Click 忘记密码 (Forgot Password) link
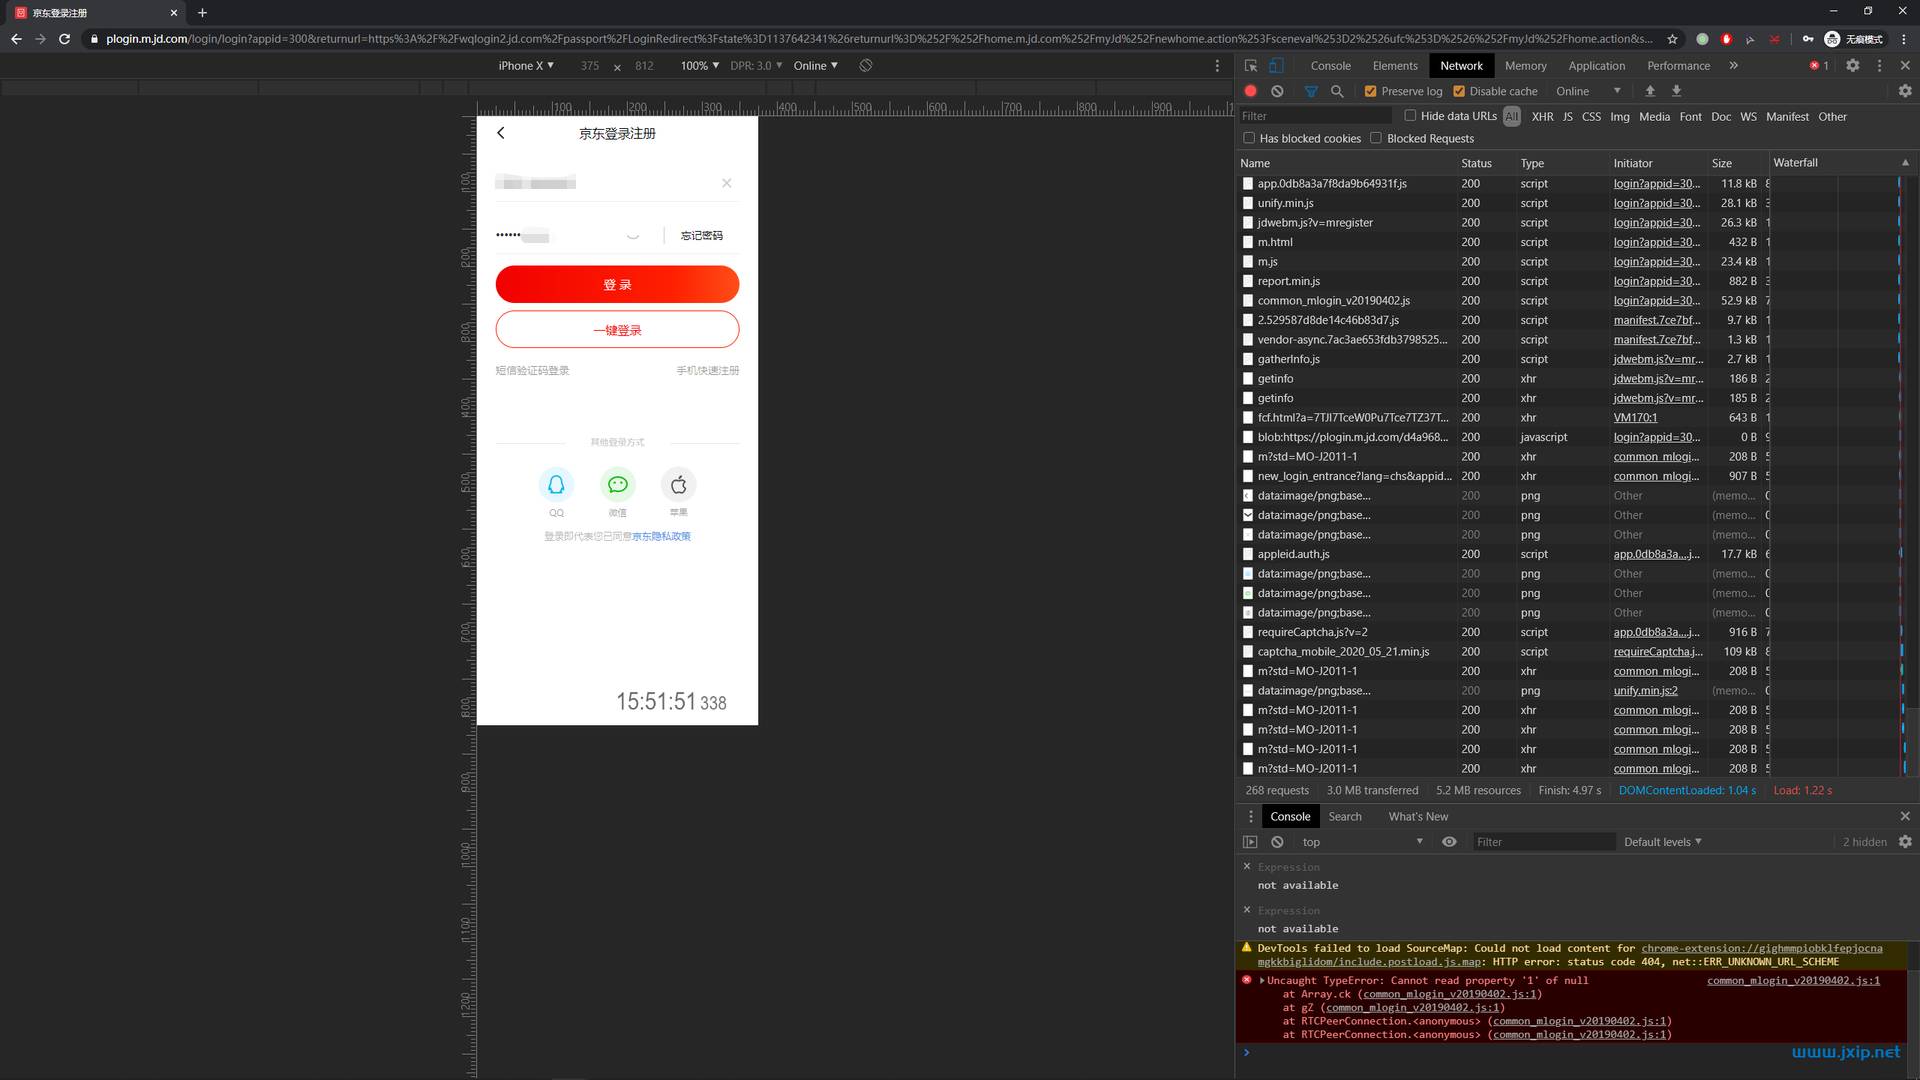 tap(703, 235)
